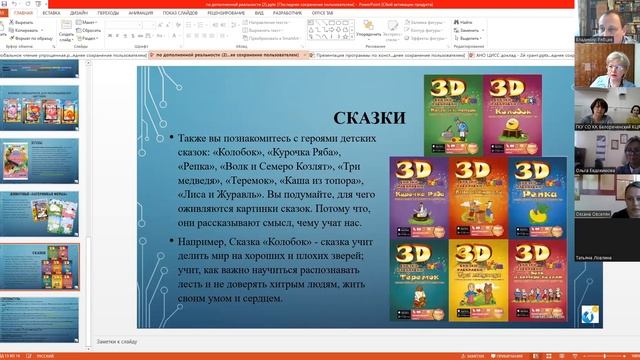The height and width of the screenshot is (360, 640).
Task: Click Reset (Сбросить) slide button
Action: (89, 30)
